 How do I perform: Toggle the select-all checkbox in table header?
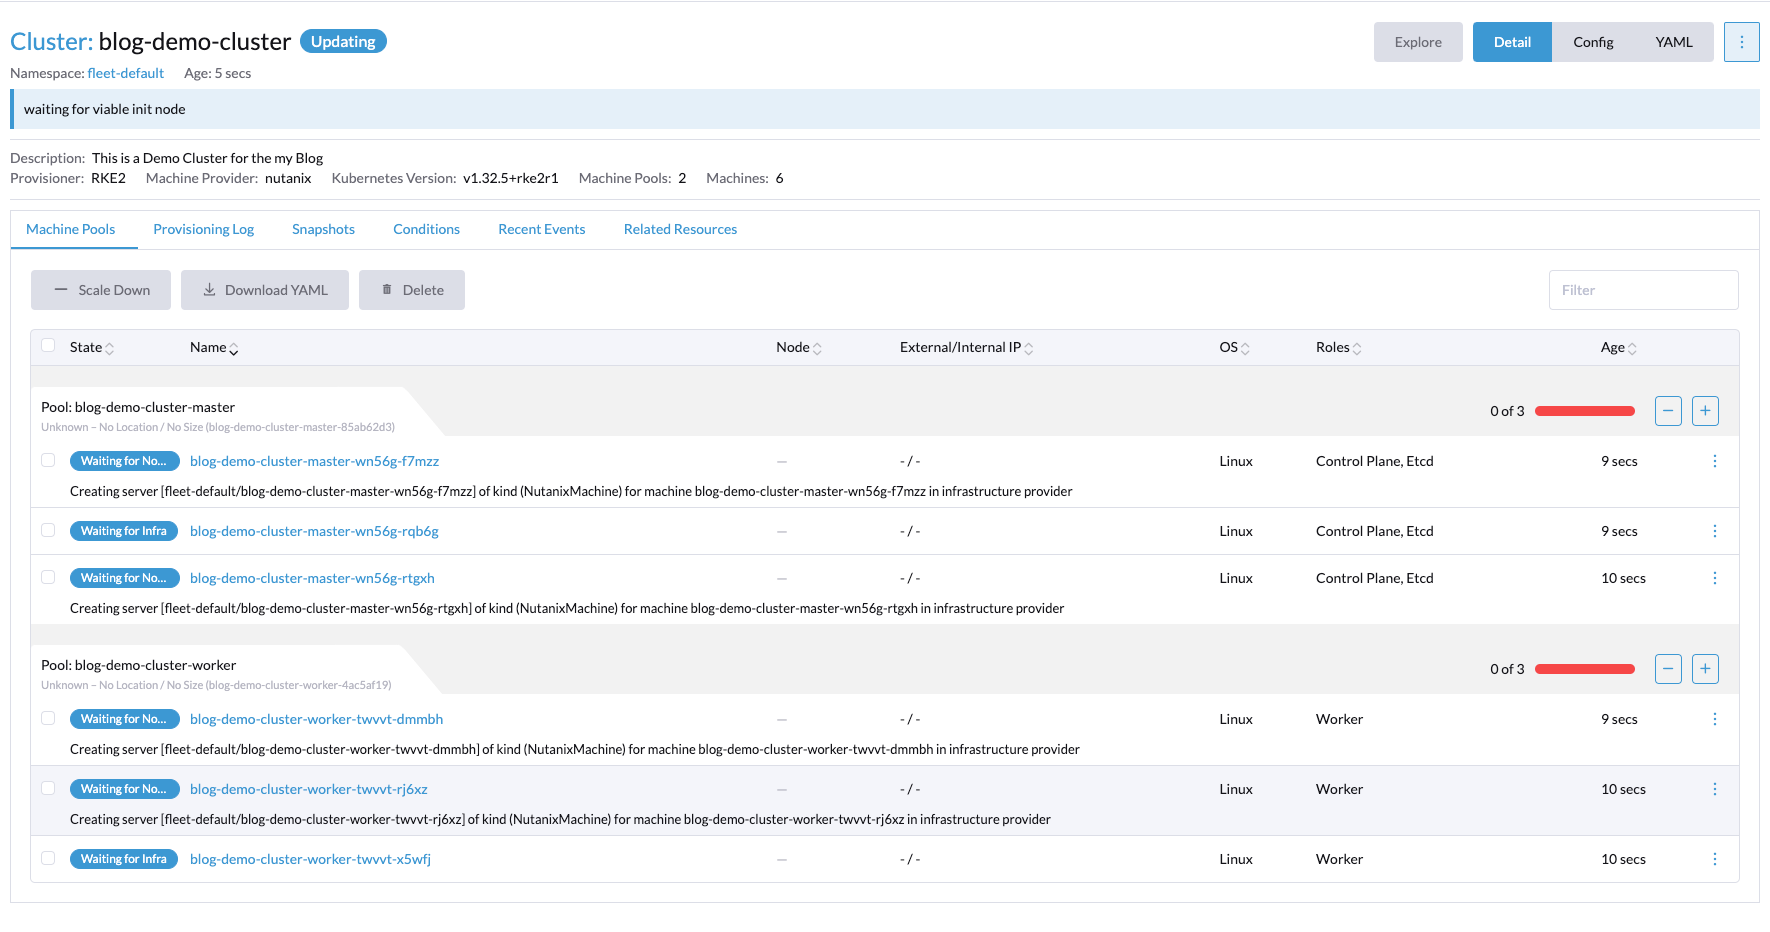click(x=48, y=346)
